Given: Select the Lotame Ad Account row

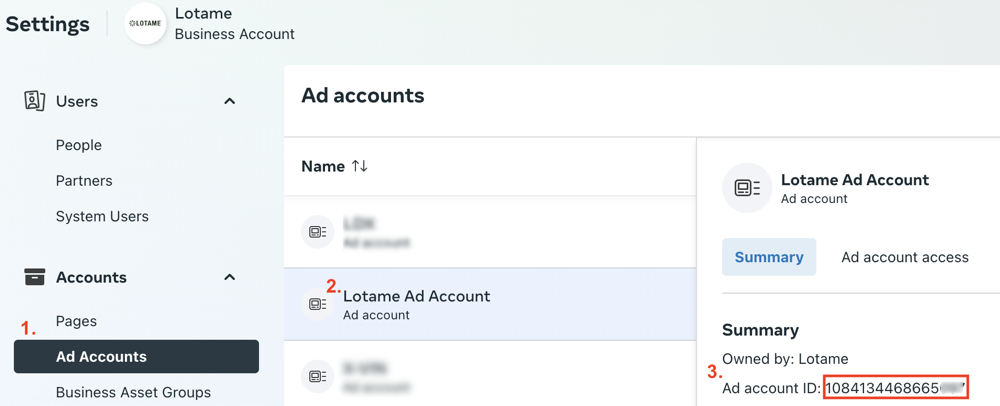Looking at the screenshot, I should [490, 304].
